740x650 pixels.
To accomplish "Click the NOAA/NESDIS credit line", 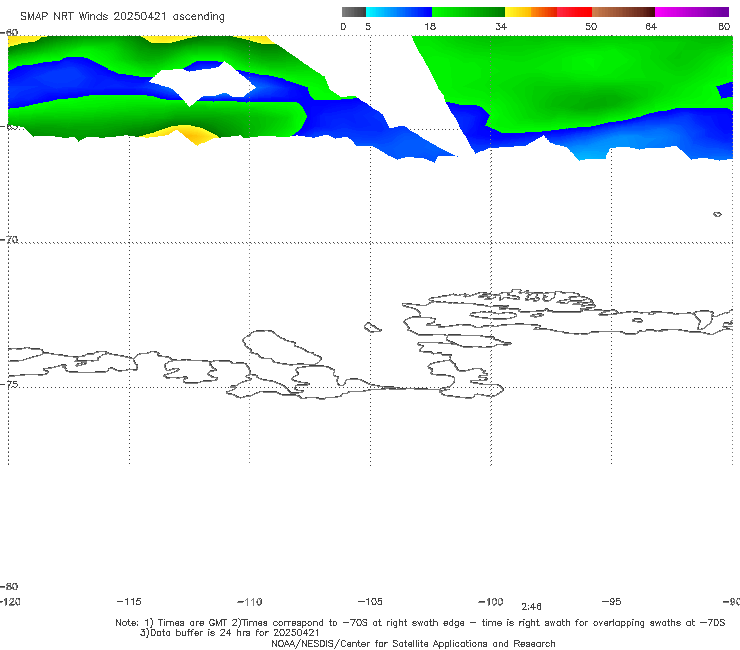I will click(x=413, y=643).
